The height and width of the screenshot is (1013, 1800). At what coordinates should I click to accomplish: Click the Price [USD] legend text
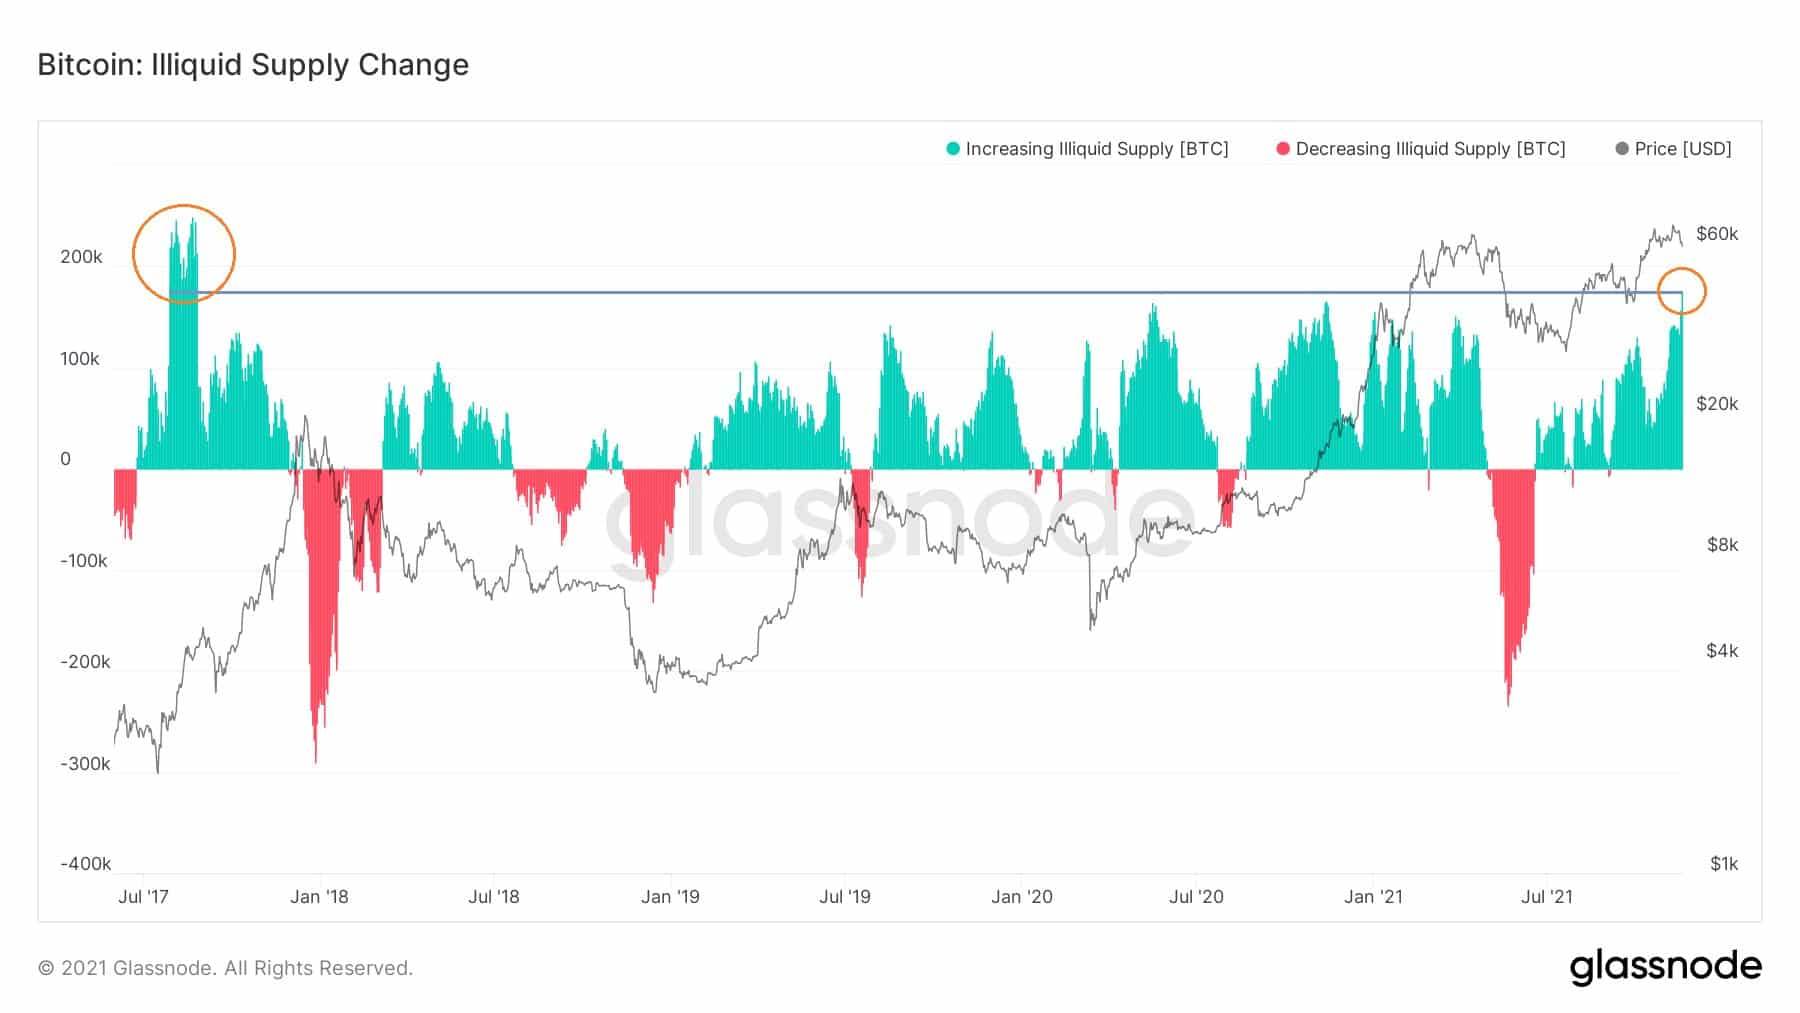[1683, 149]
